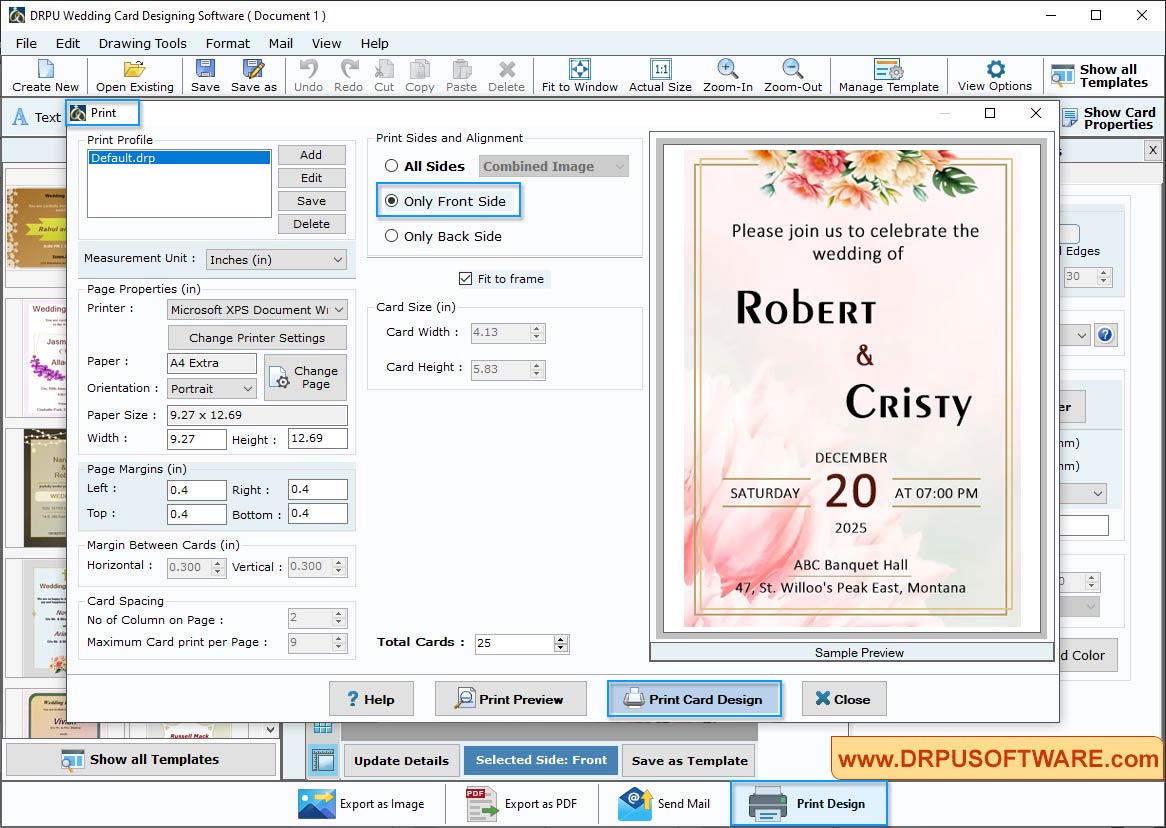
Task: Edit the Card Width input field
Action: coord(500,331)
